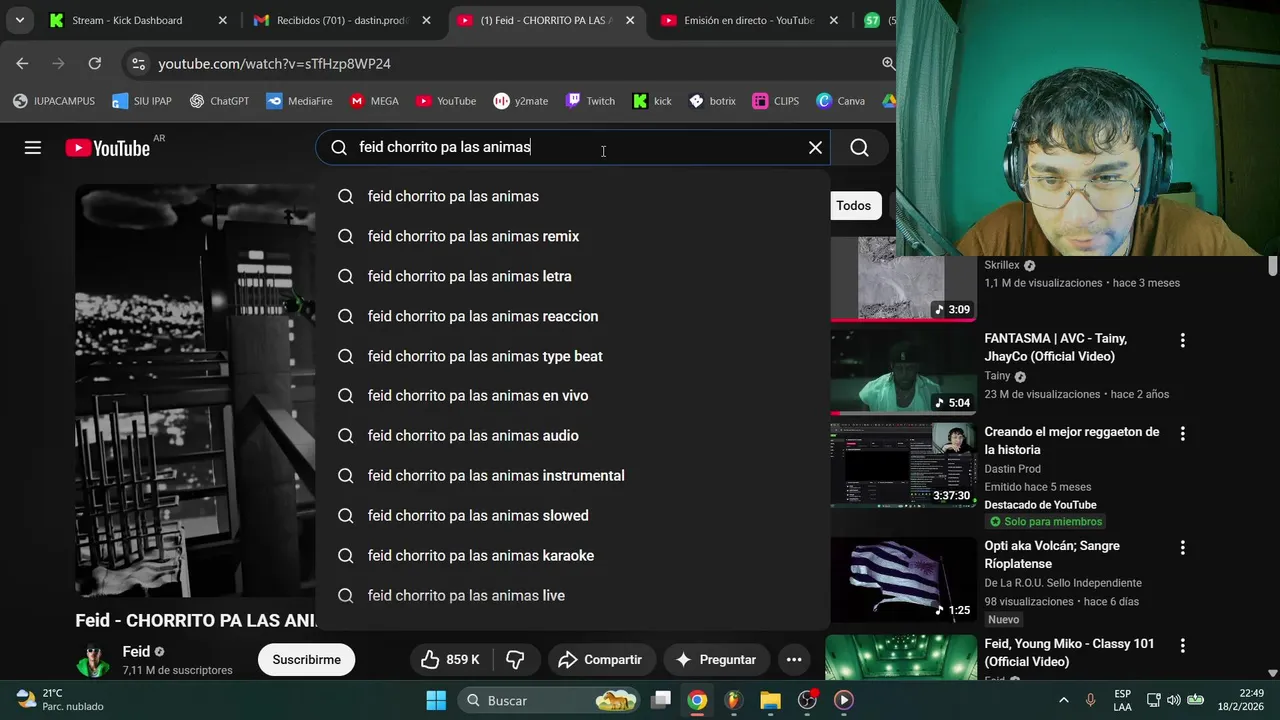
Task: Open more actions ellipsis under the video
Action: 794,660
